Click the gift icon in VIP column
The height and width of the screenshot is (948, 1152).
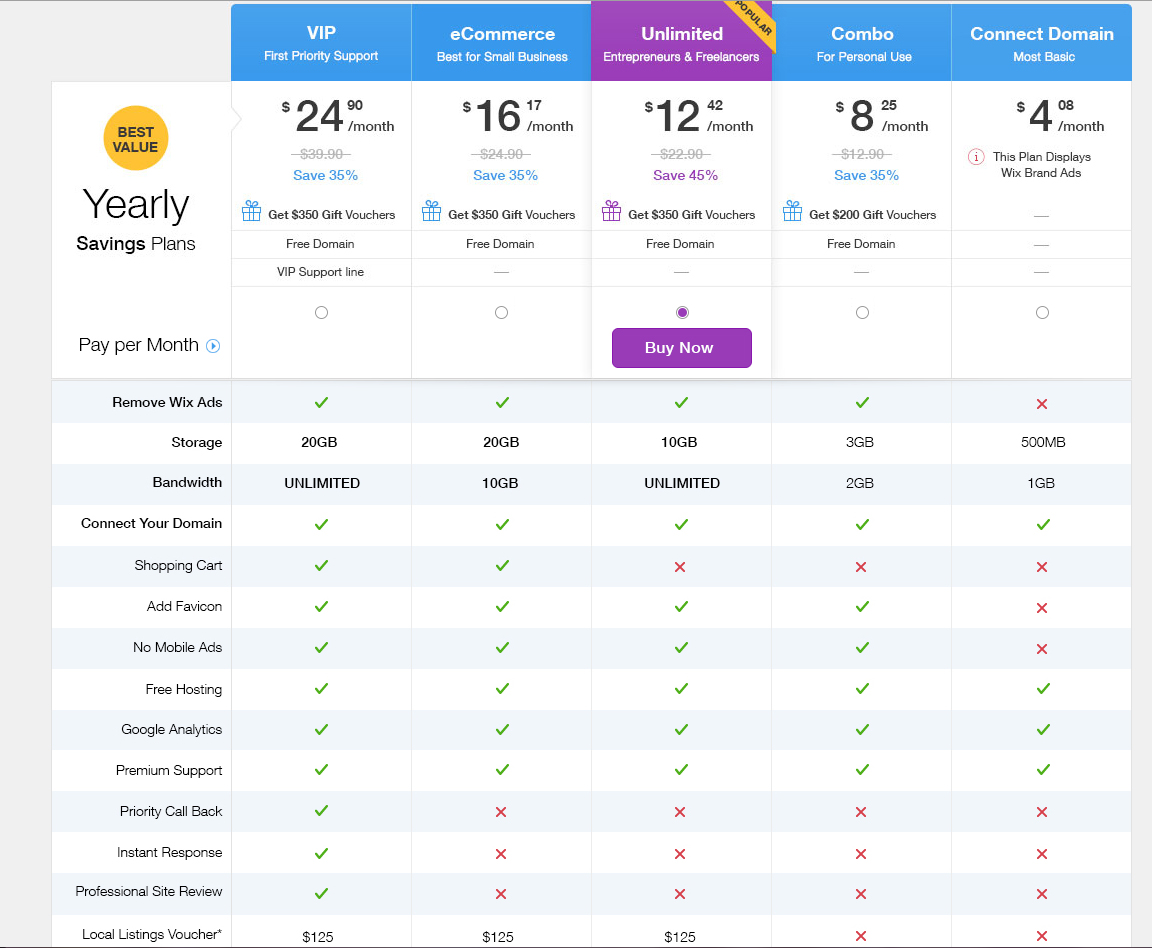251,212
